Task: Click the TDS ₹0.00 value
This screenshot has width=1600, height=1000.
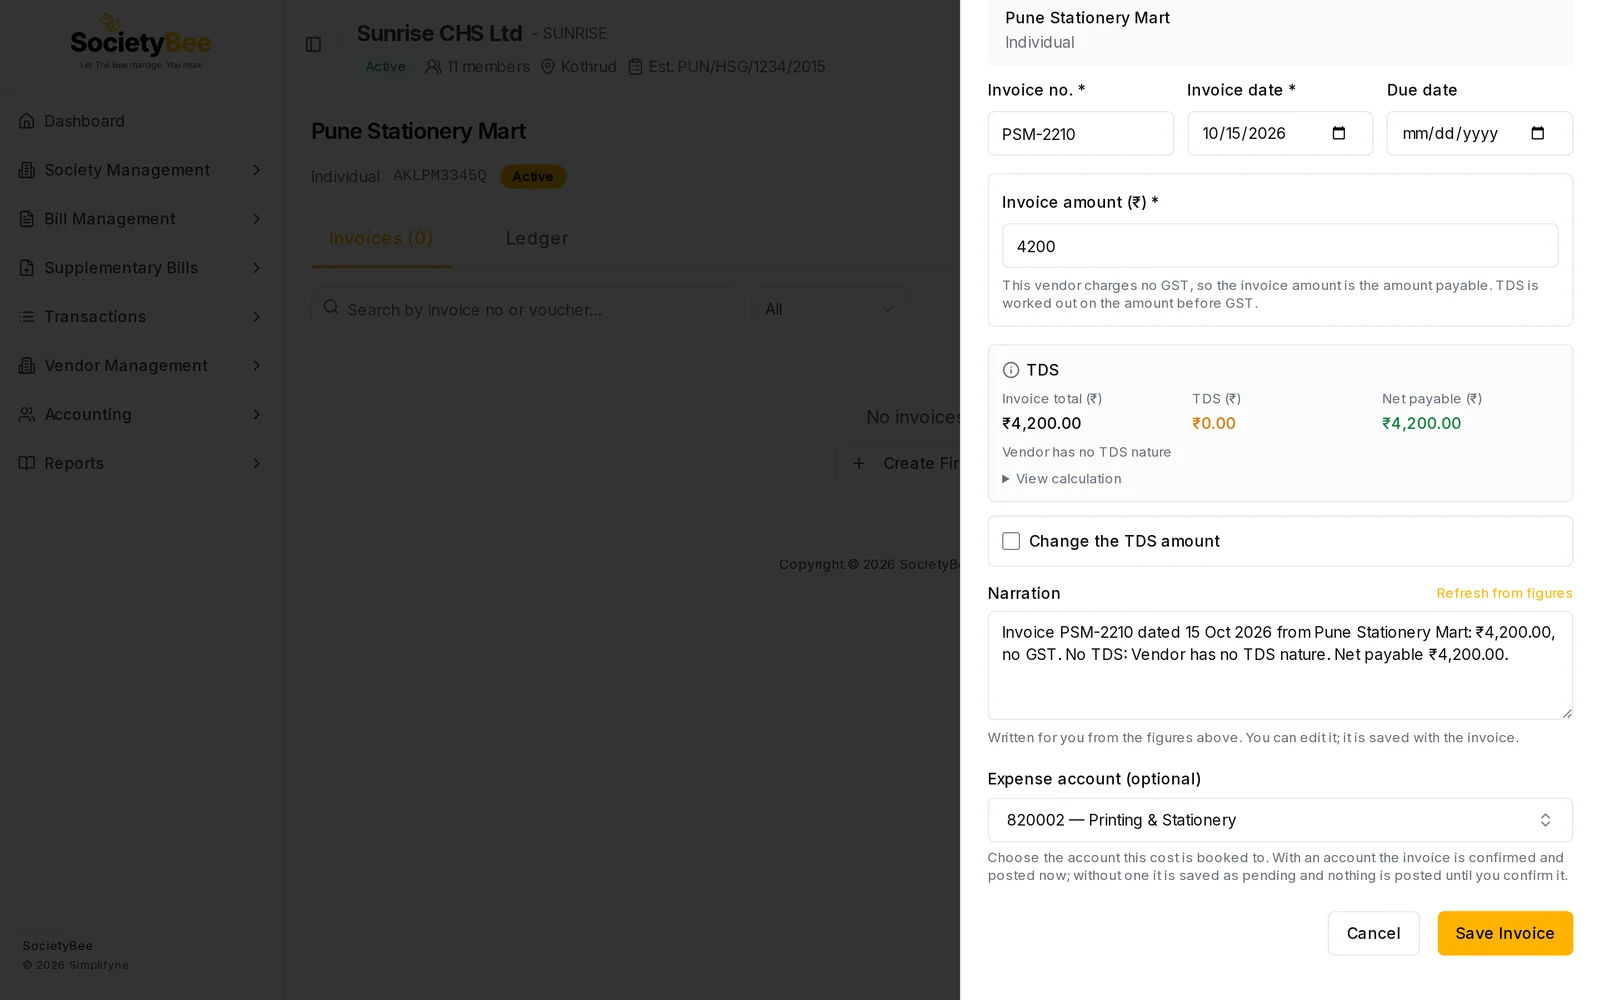Action: 1214,423
